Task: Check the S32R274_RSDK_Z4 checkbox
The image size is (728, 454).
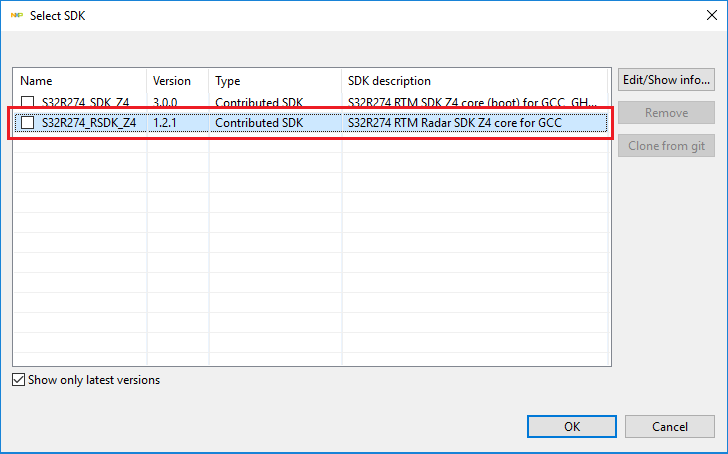Action: tap(27, 122)
